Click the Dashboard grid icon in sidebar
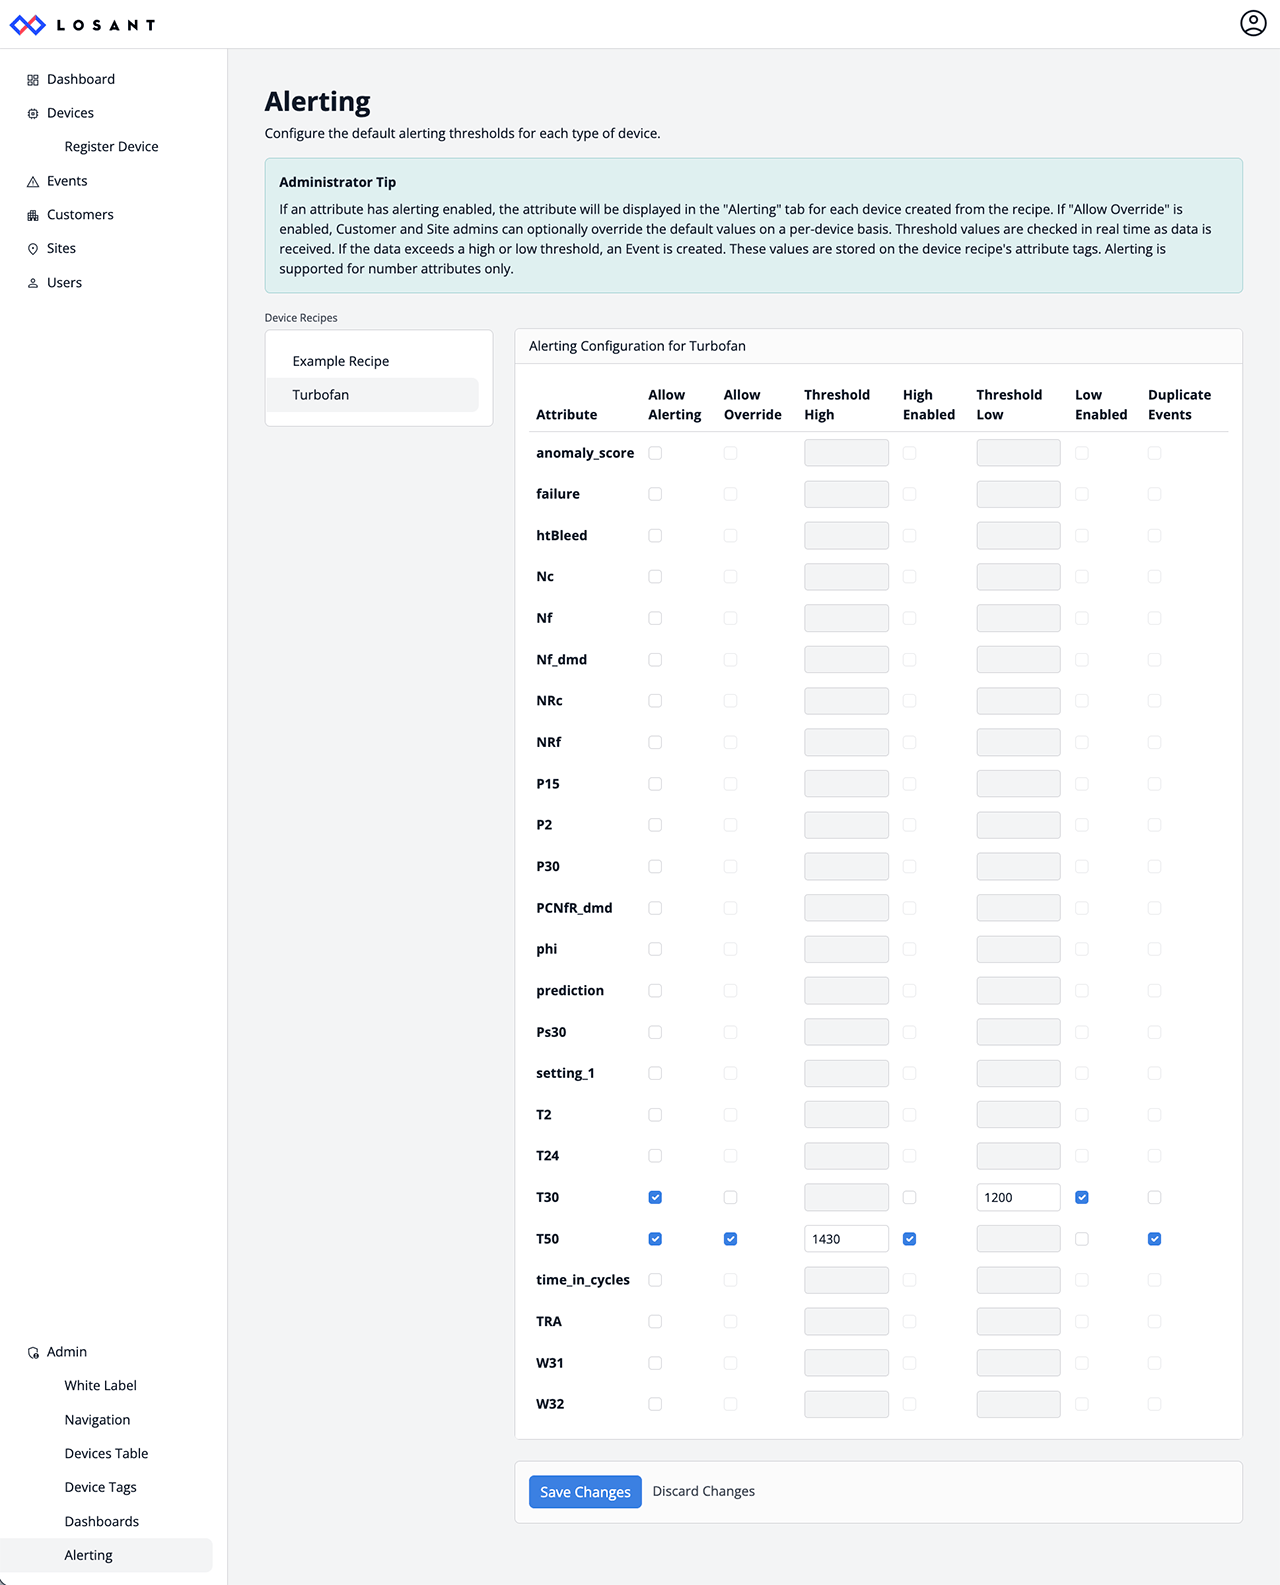This screenshot has height=1585, width=1280. [33, 80]
